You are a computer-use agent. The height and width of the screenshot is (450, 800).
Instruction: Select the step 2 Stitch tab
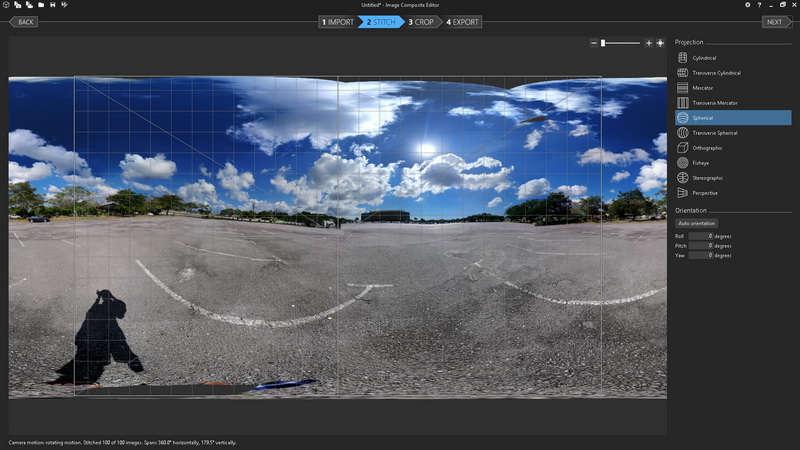(x=381, y=22)
